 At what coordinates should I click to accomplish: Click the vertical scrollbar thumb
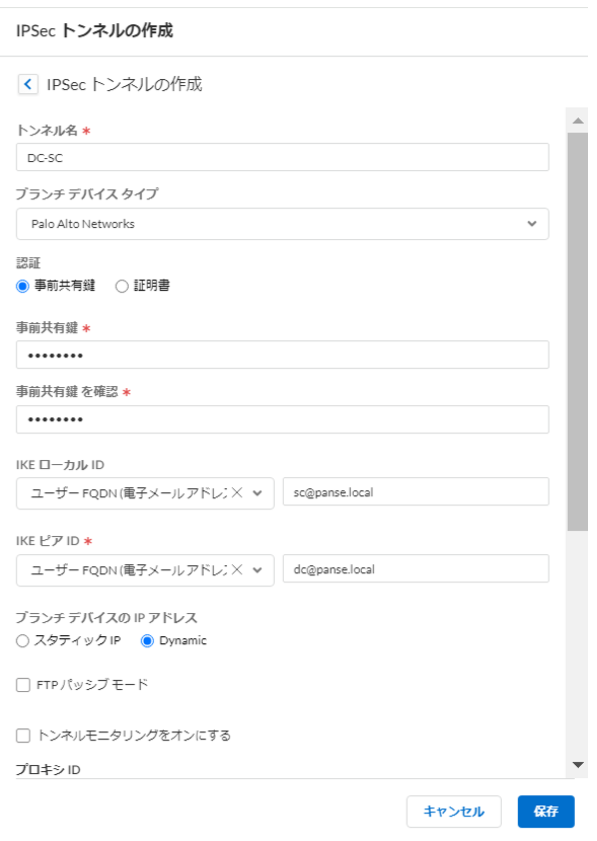578,332
